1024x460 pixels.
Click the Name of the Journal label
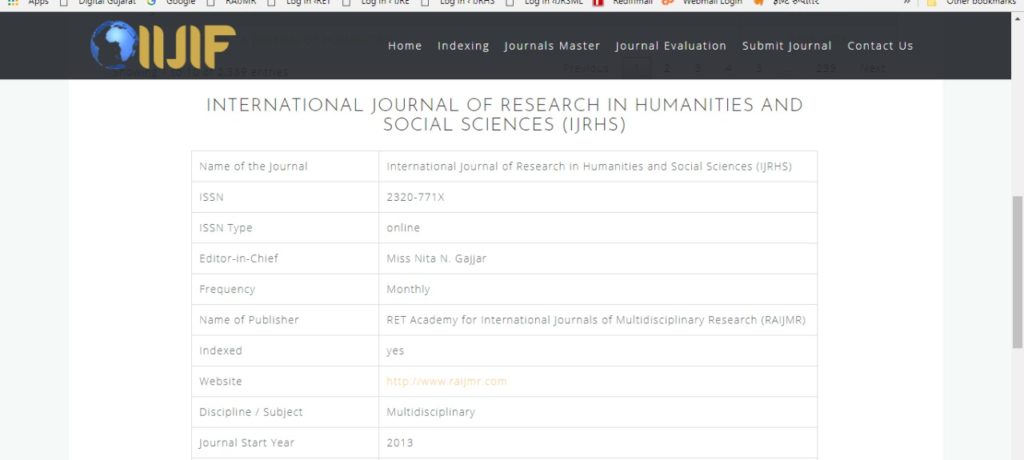point(253,167)
